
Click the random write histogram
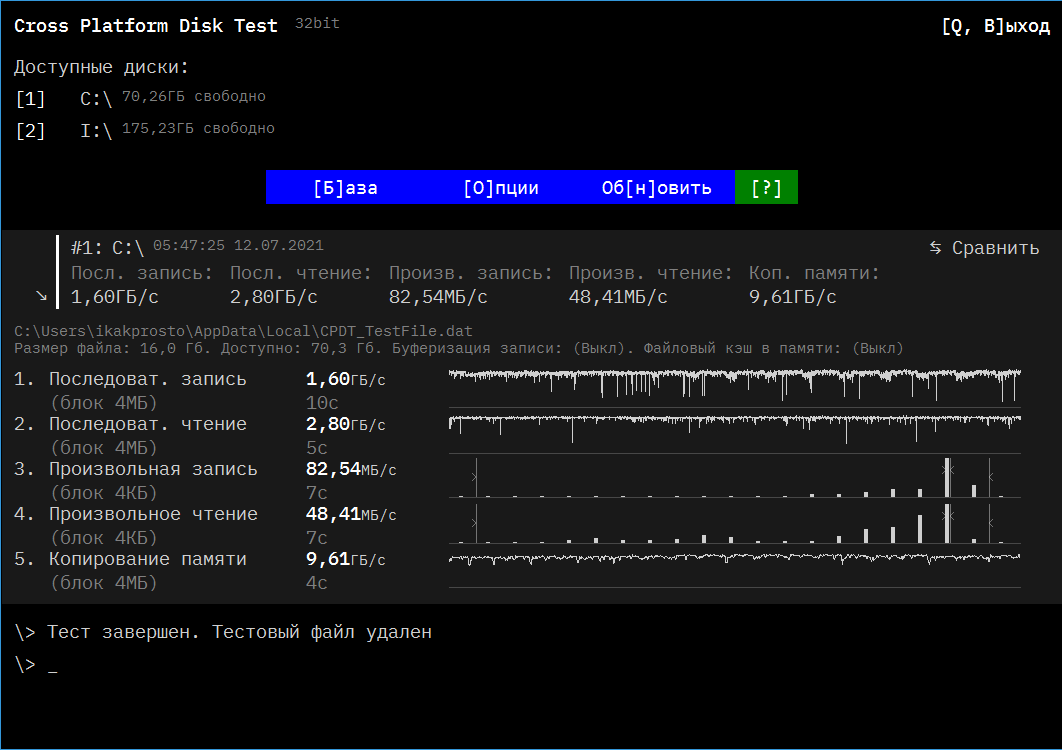point(735,478)
